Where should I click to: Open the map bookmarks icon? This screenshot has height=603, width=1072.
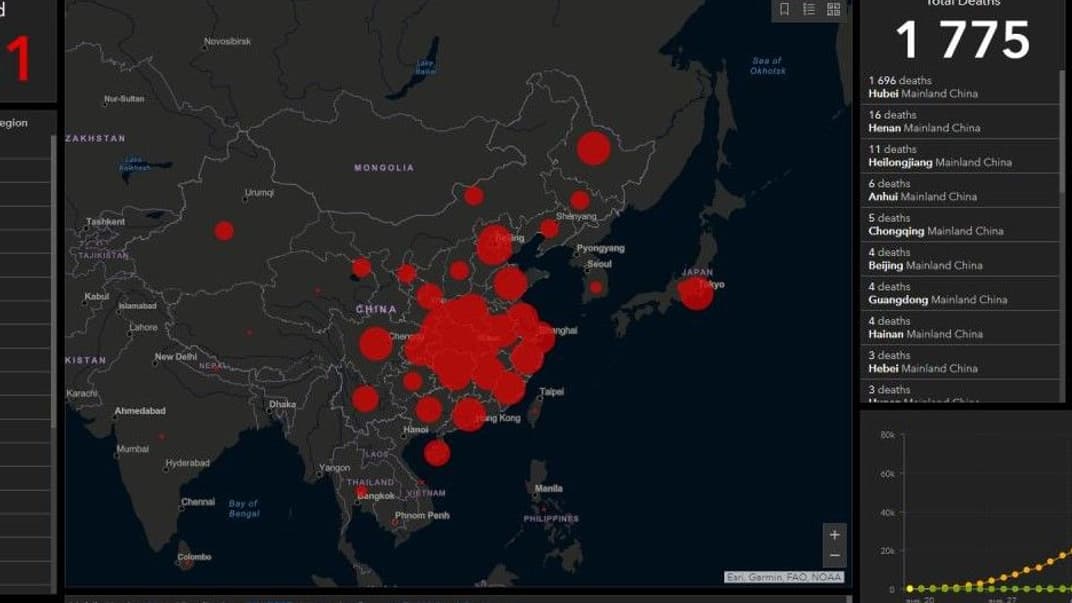(x=785, y=9)
